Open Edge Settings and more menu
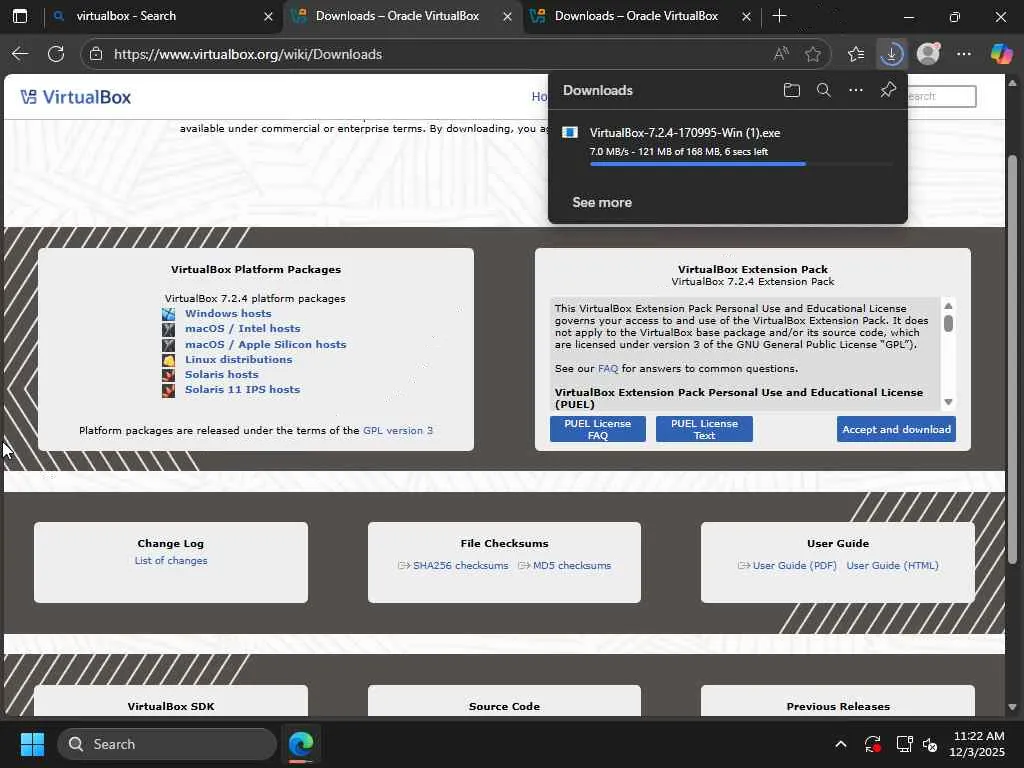The width and height of the screenshot is (1024, 768). pyautogui.click(x=964, y=54)
